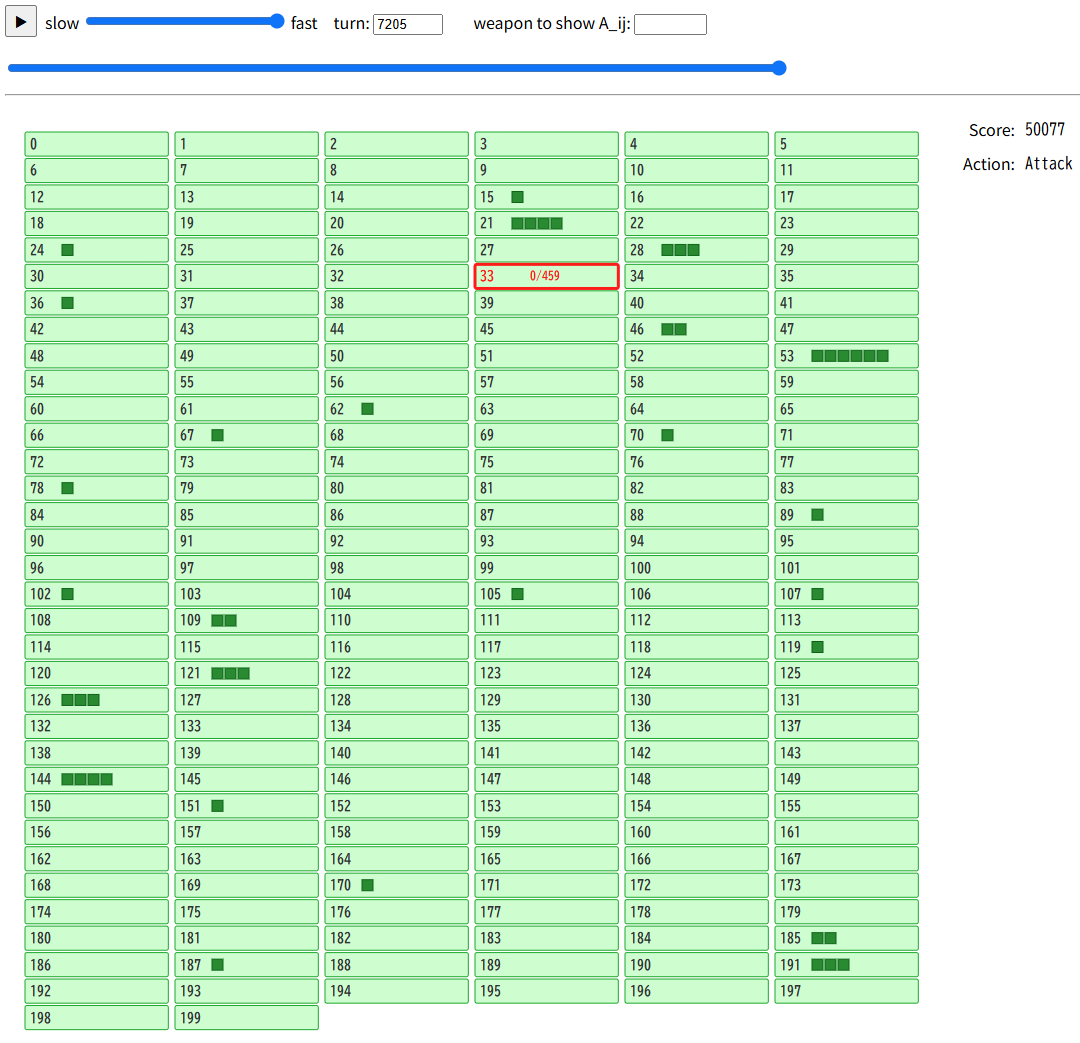Click the green square in cell 36

[68, 303]
